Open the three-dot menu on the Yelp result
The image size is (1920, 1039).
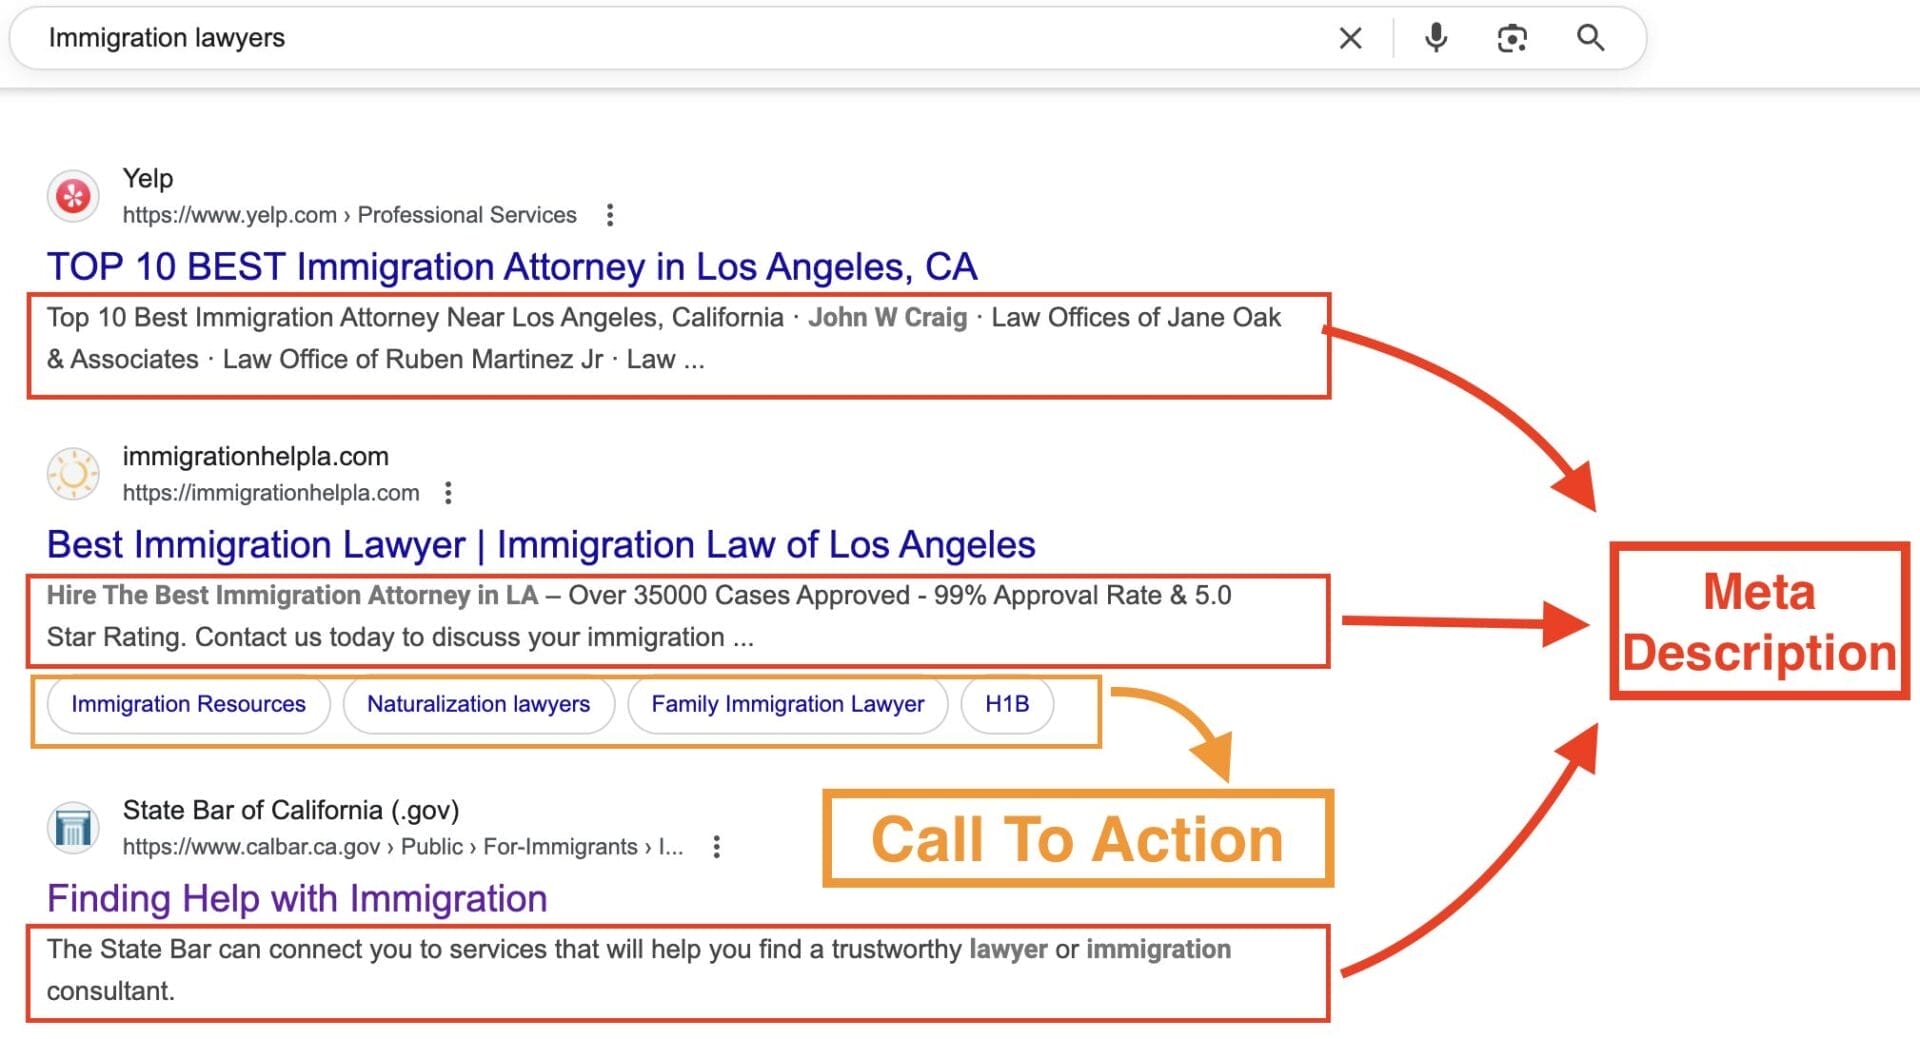pos(610,214)
